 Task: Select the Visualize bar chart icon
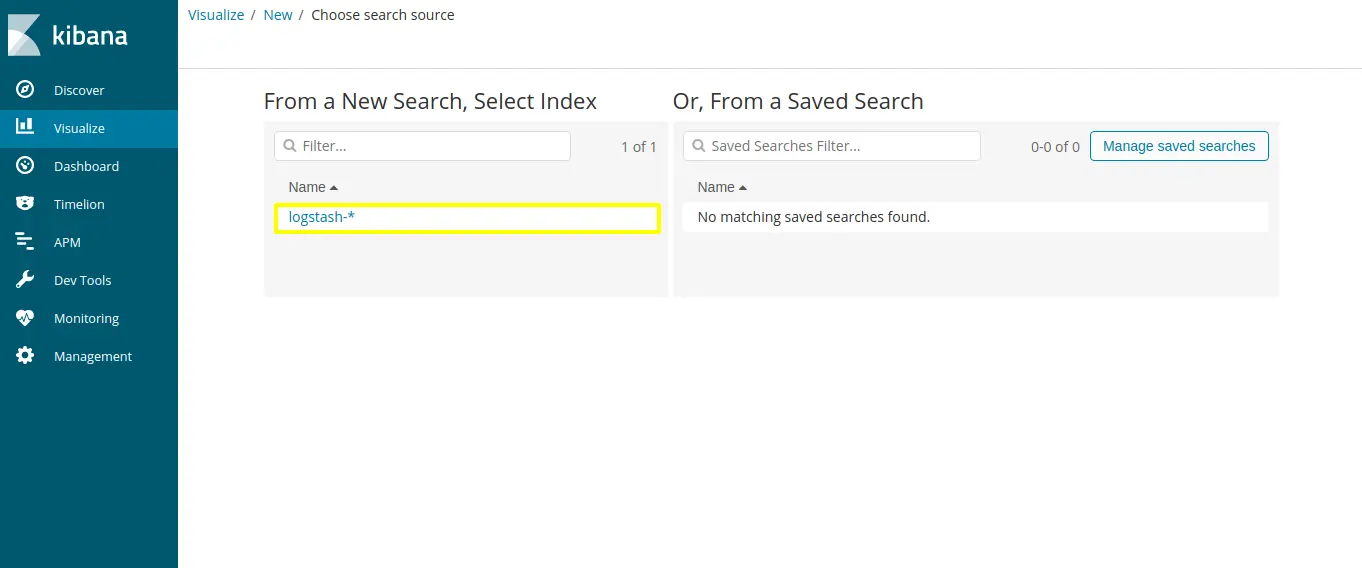coord(25,128)
